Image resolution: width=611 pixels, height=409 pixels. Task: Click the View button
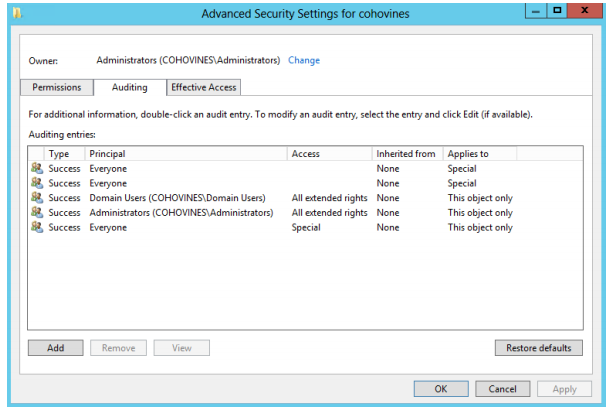pyautogui.click(x=182, y=348)
